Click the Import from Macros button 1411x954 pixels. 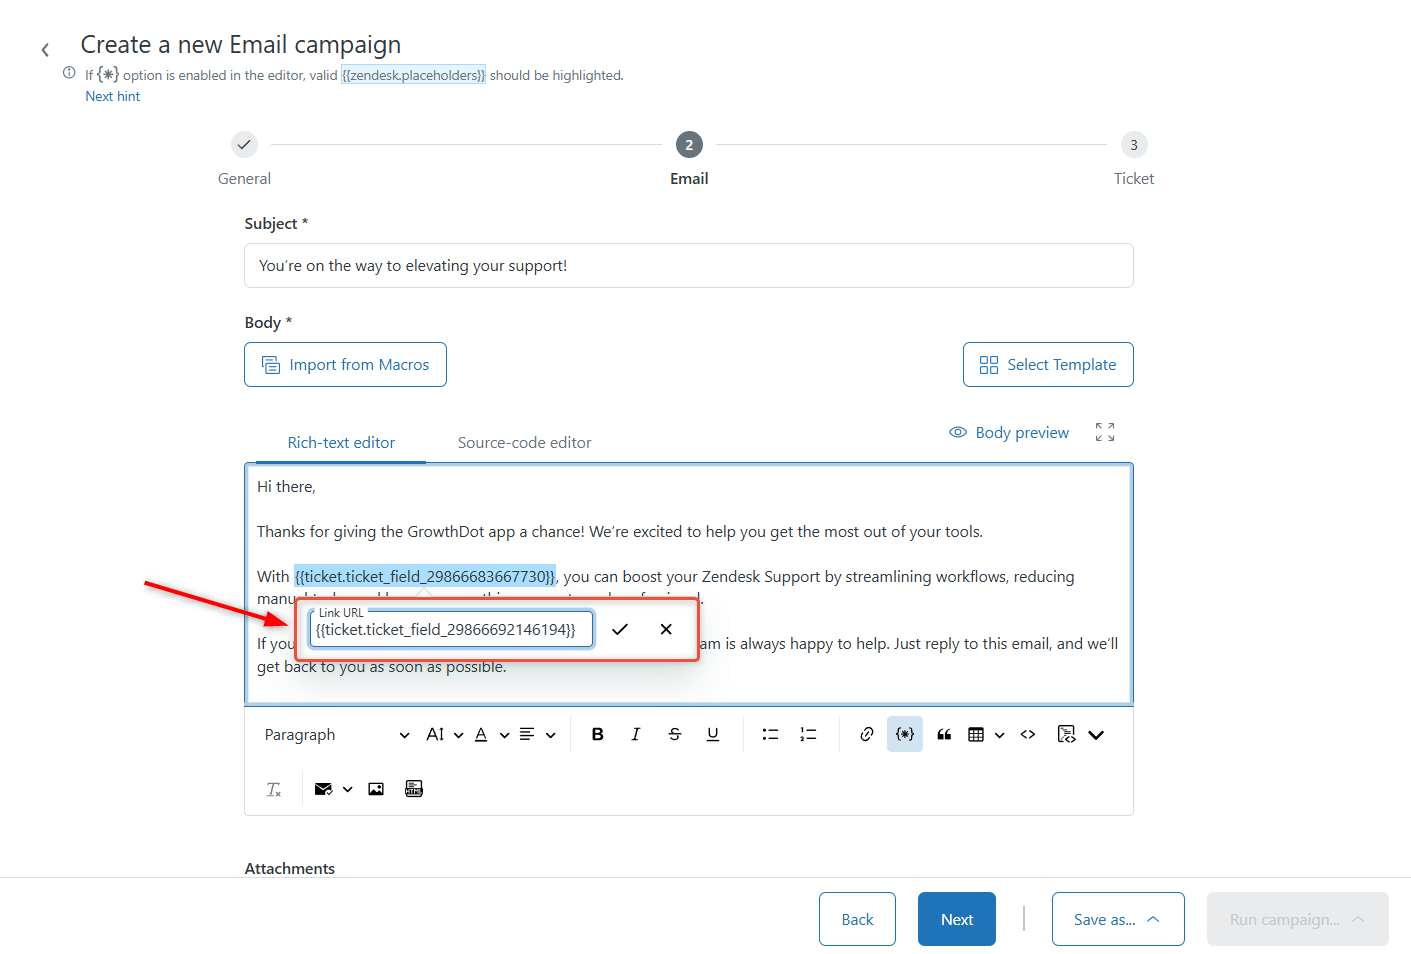[x=345, y=365]
